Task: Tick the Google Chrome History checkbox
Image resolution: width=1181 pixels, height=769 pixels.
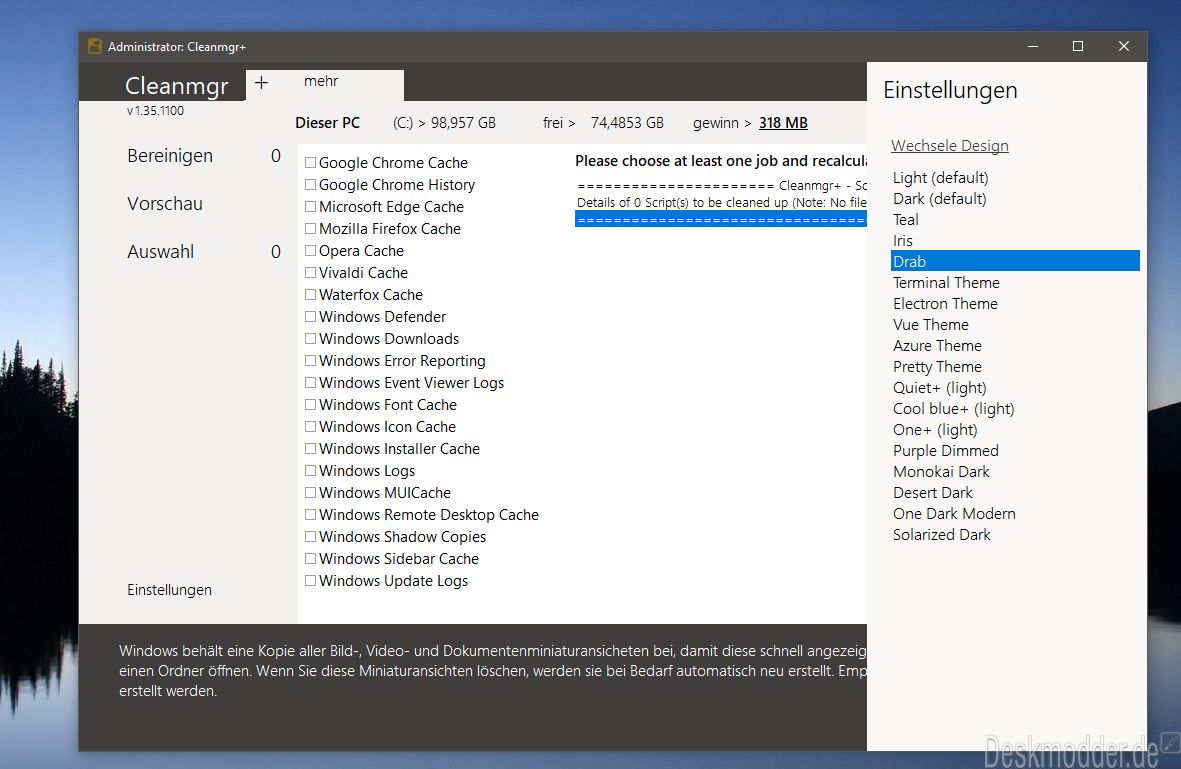Action: [x=310, y=185]
